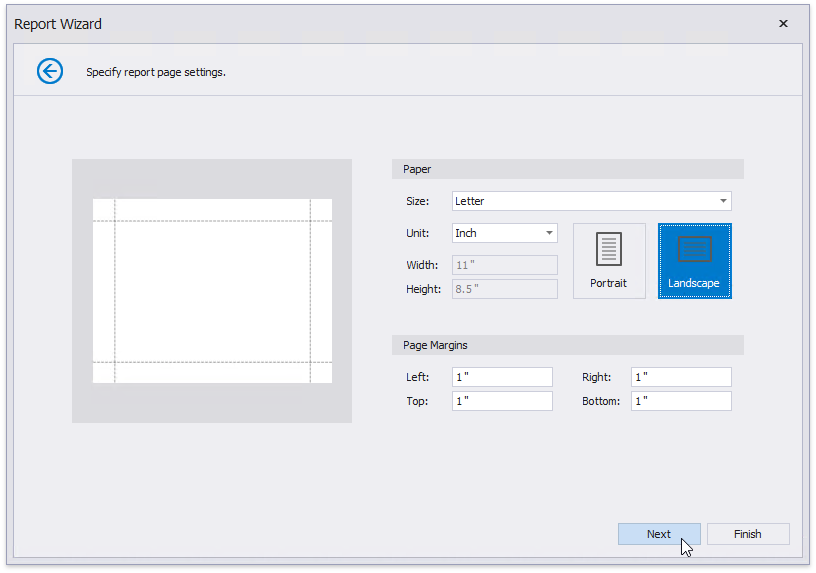Click the Page Margins section header
This screenshot has width=816, height=573.
coord(567,345)
